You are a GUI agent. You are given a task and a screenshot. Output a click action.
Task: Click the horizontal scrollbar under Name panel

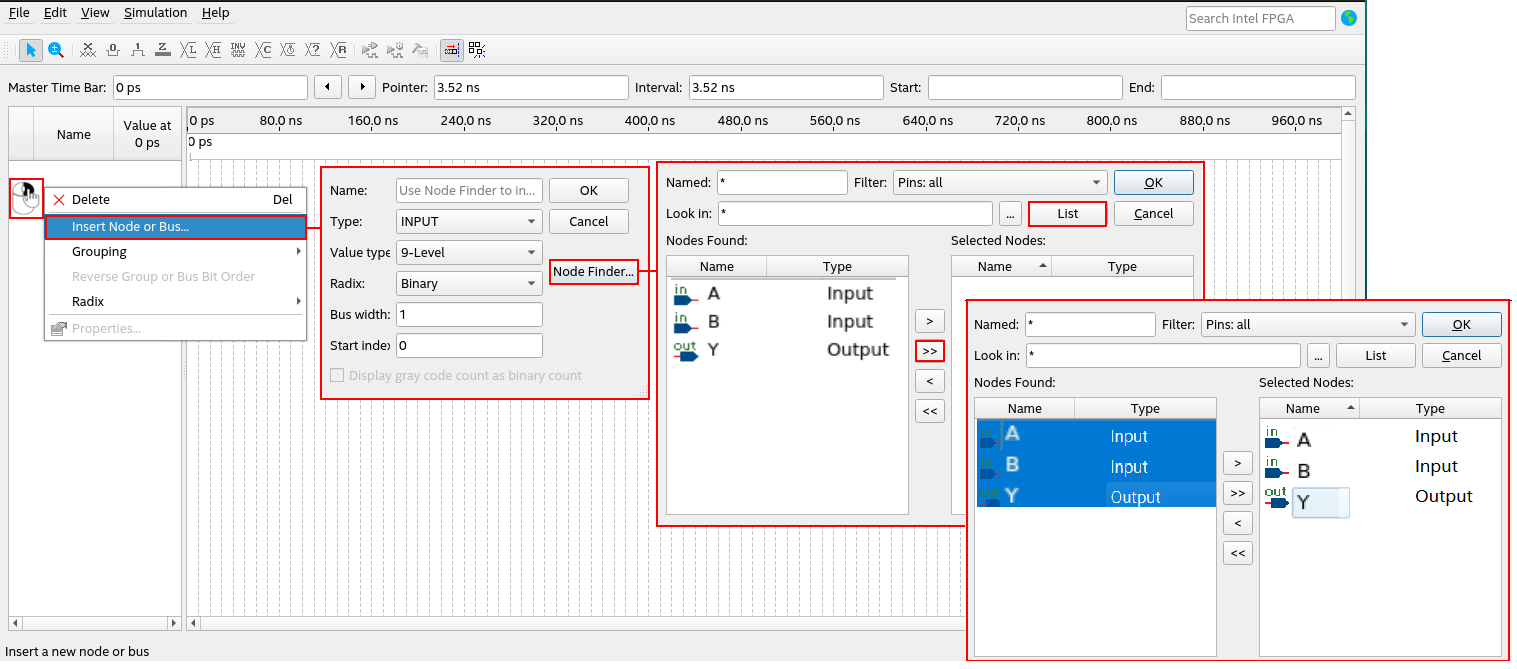pos(95,623)
